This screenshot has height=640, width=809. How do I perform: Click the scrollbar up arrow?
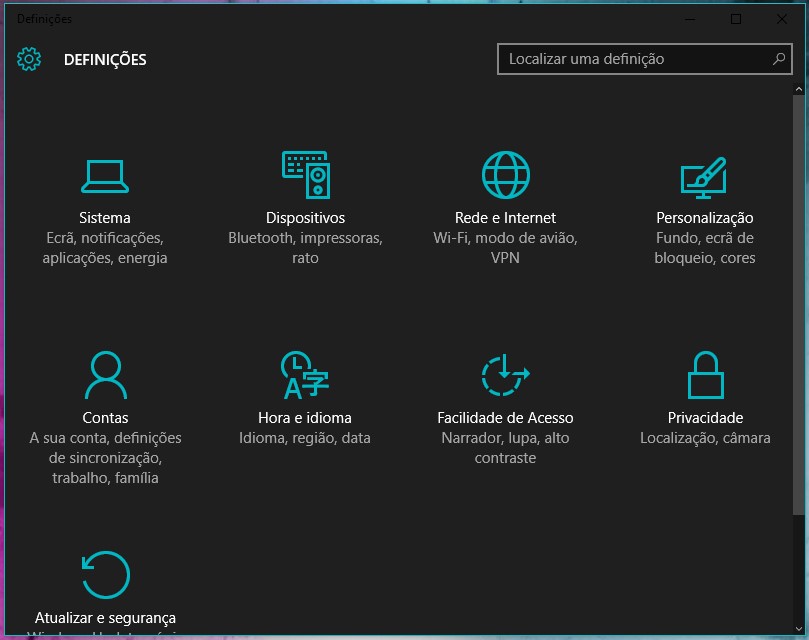click(799, 89)
